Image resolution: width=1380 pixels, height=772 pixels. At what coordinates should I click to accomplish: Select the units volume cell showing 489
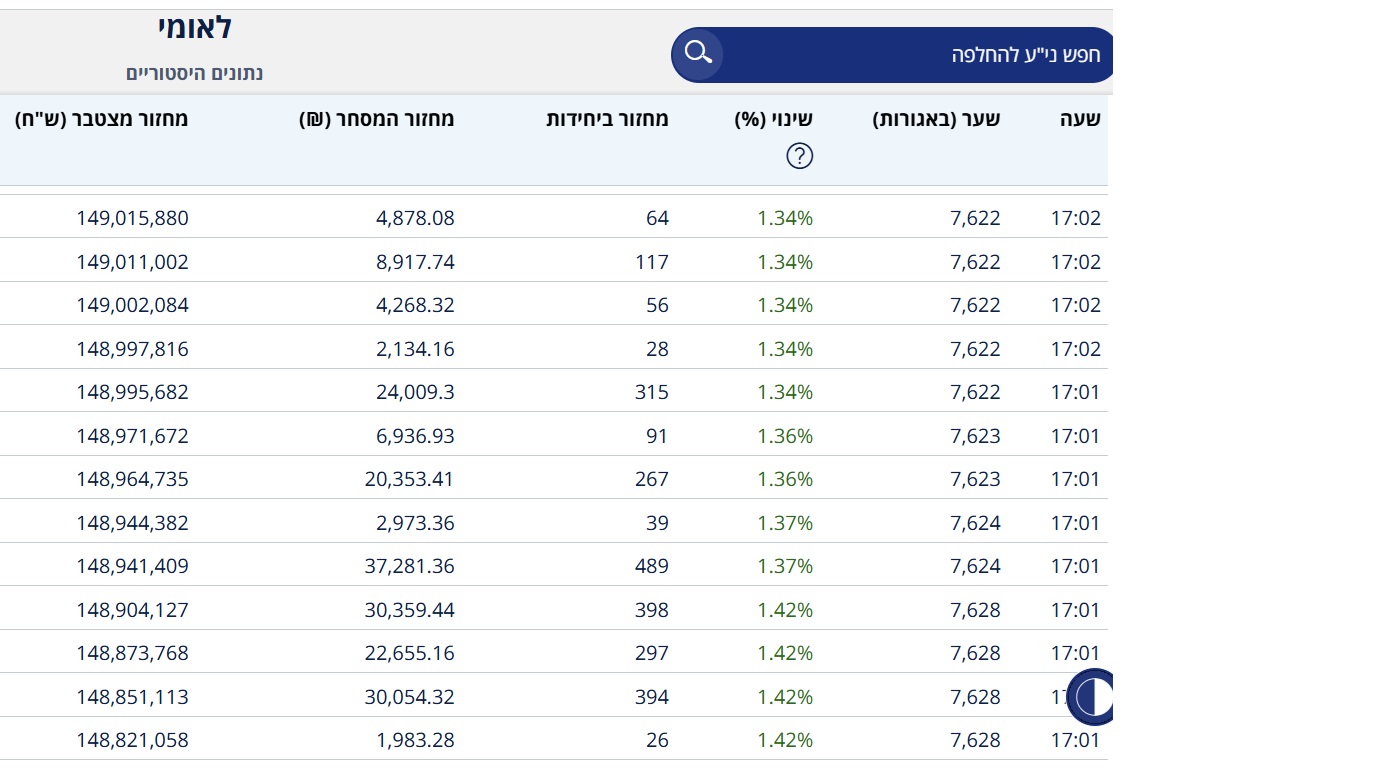pos(651,566)
